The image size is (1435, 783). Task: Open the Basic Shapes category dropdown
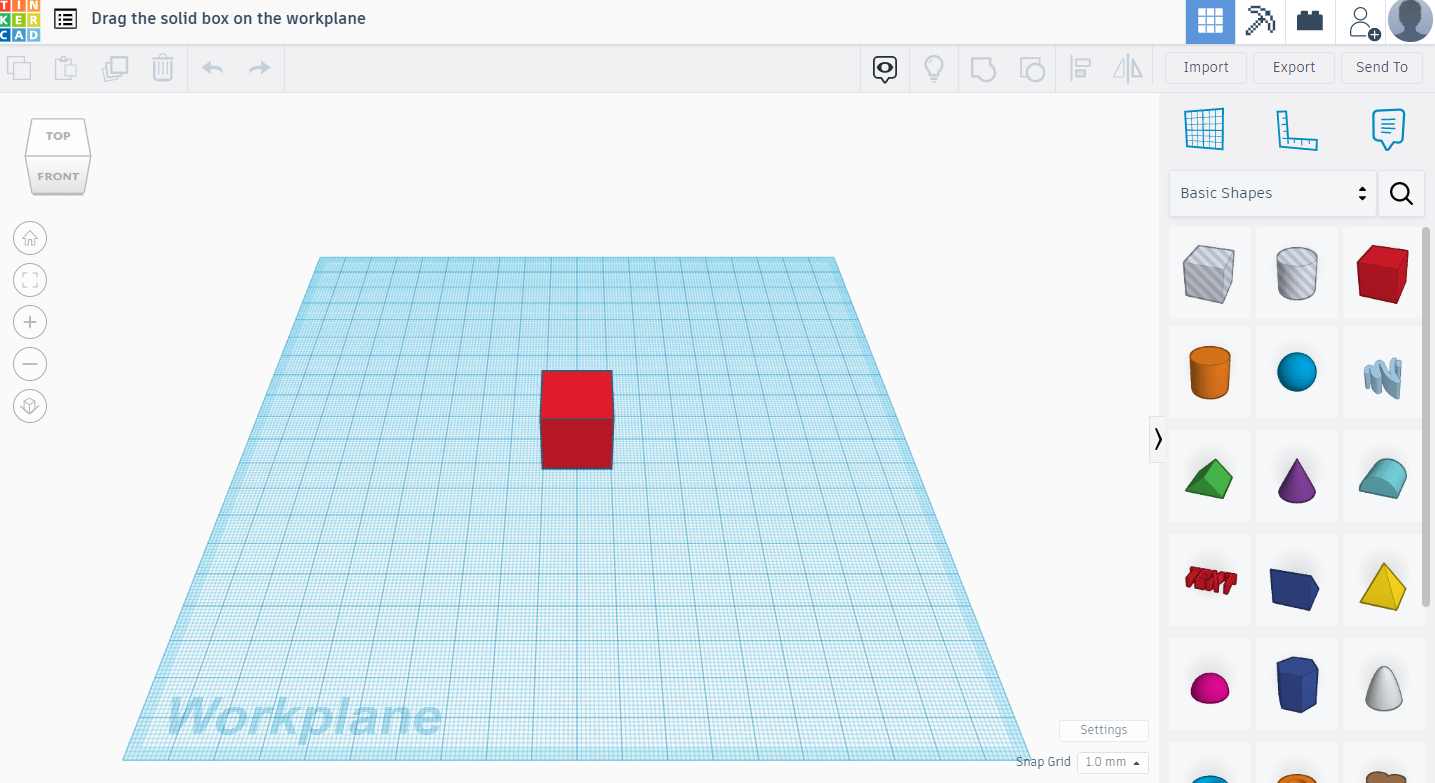click(1273, 193)
